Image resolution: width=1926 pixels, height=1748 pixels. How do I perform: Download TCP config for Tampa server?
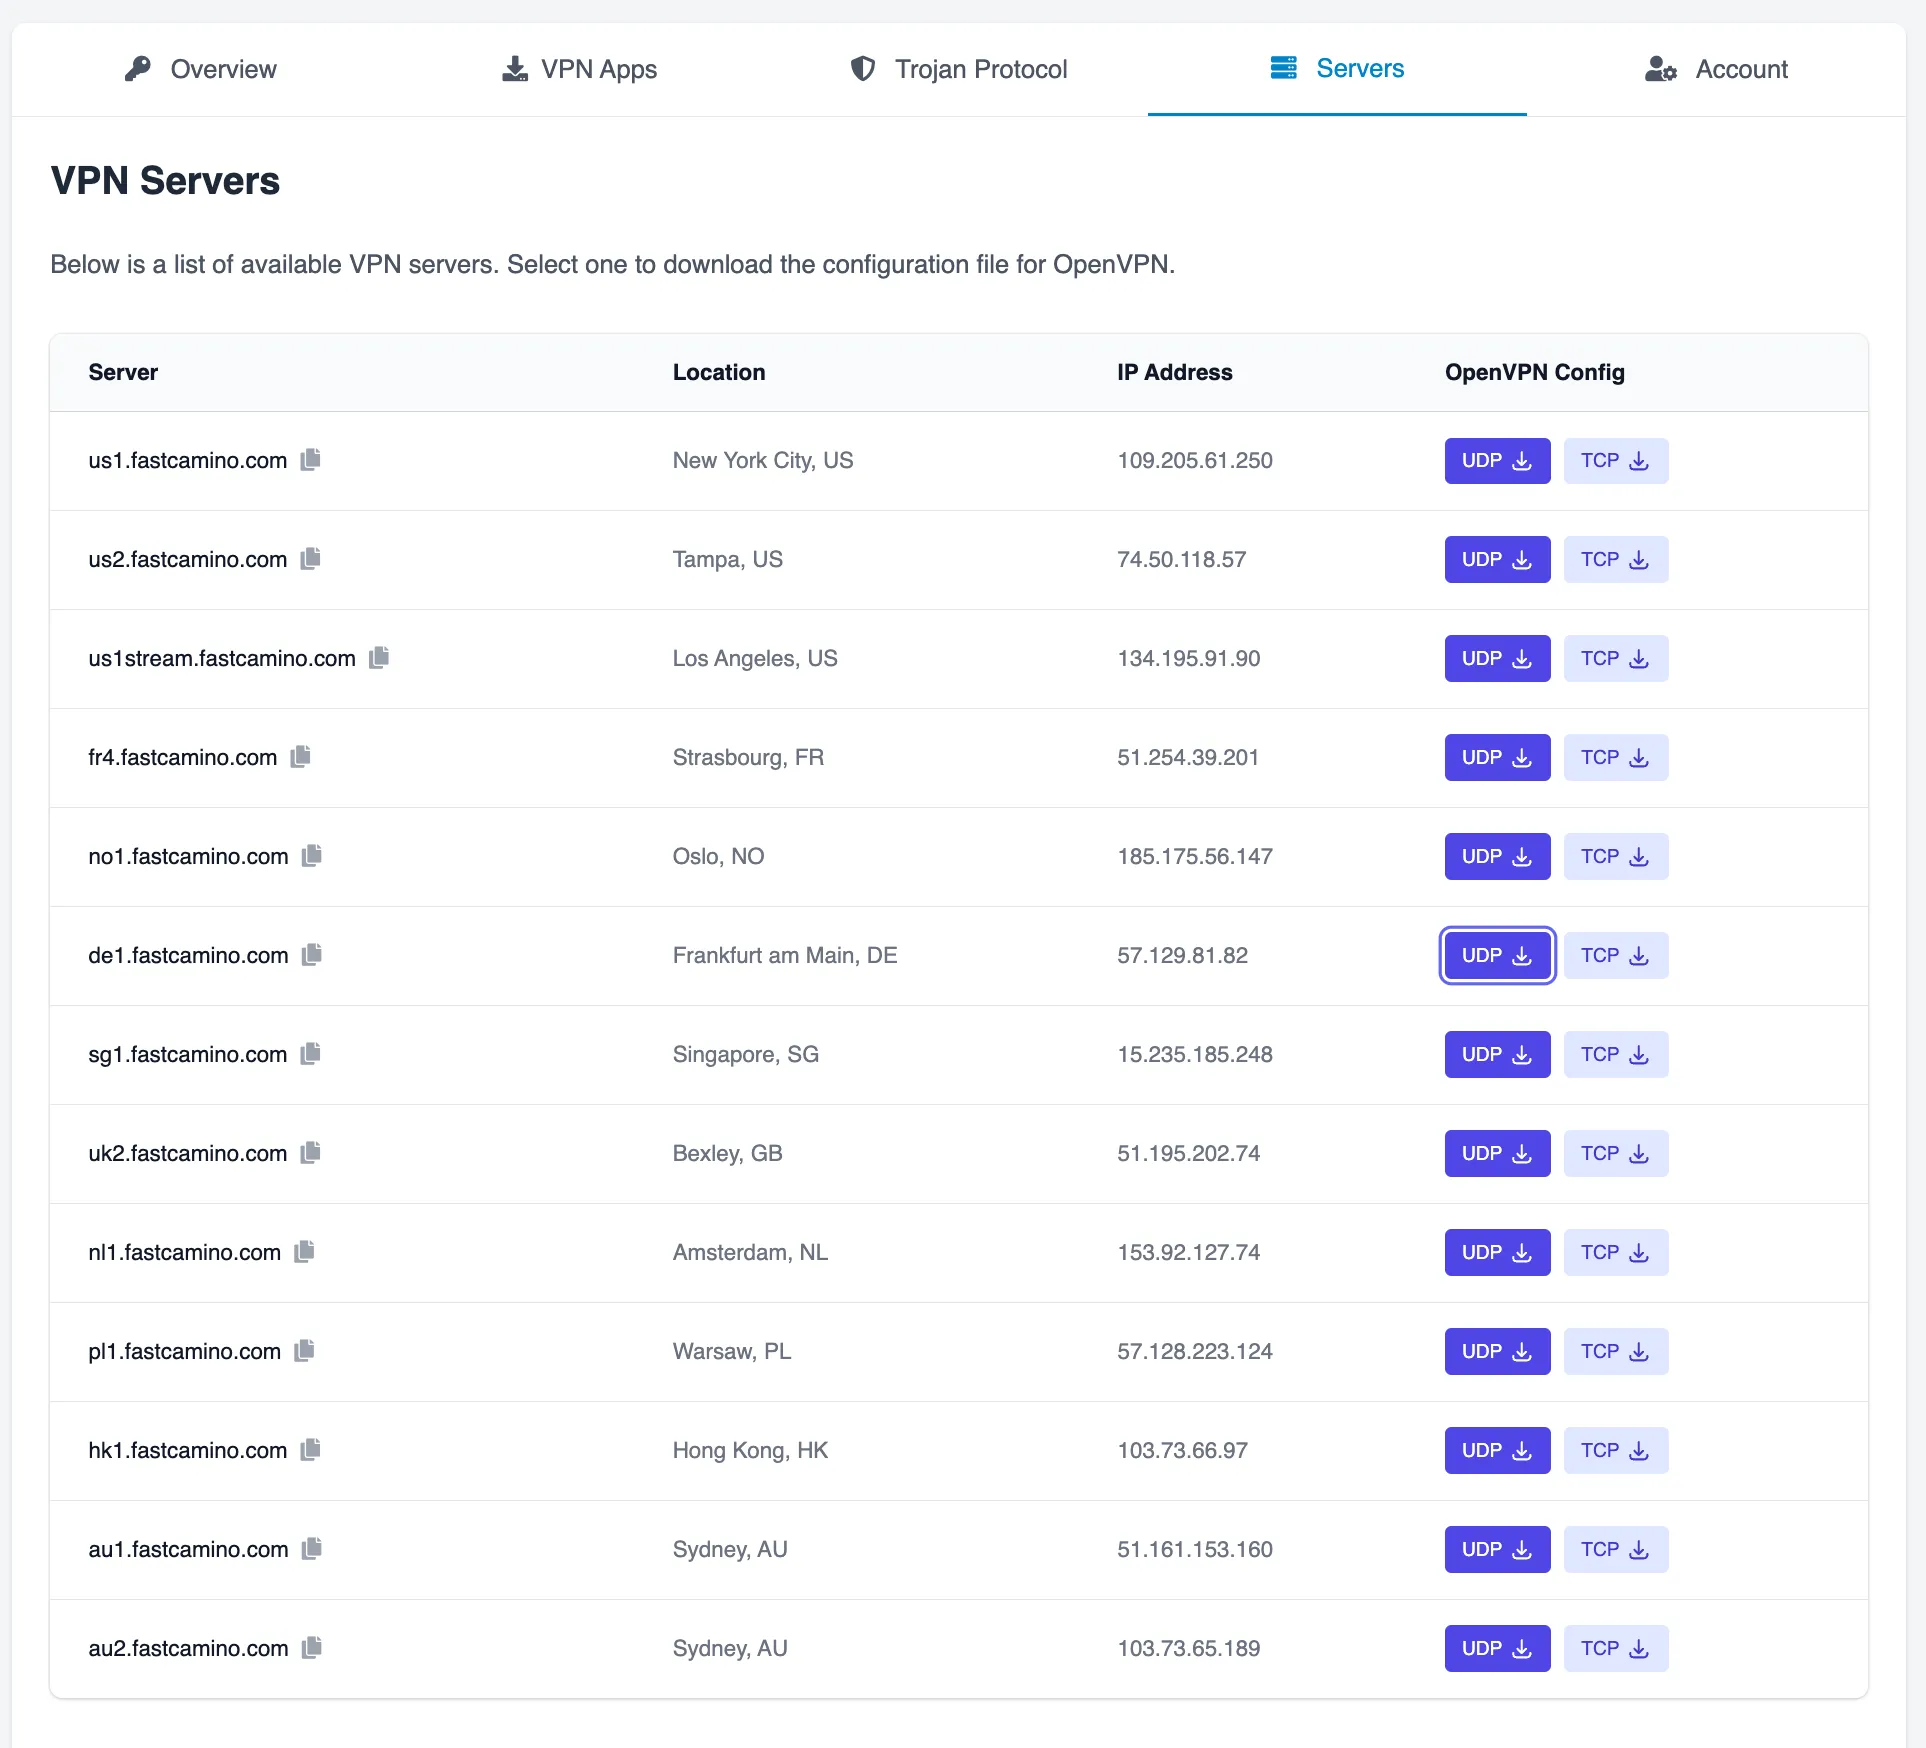[1615, 560]
